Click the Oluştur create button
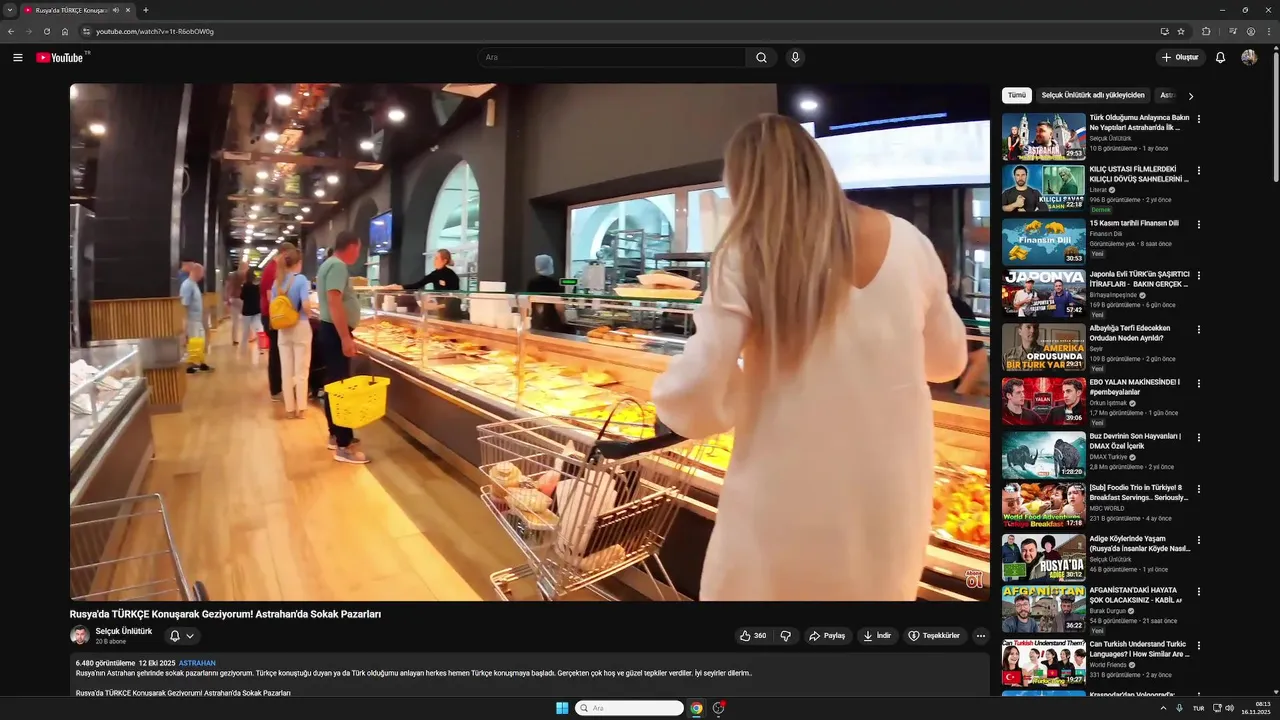Screen dimensions: 1280x720 coord(1180,57)
